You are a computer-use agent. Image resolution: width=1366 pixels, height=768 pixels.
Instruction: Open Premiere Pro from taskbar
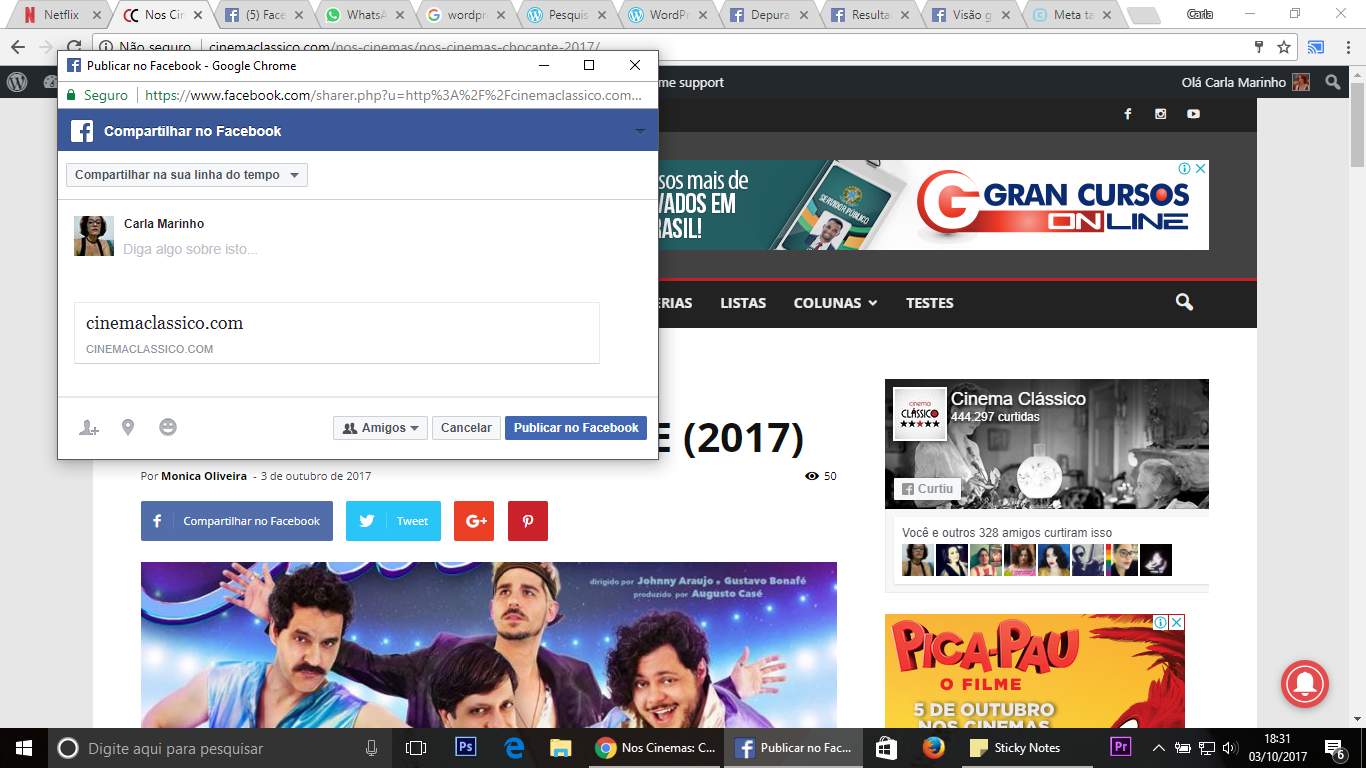click(x=1121, y=748)
